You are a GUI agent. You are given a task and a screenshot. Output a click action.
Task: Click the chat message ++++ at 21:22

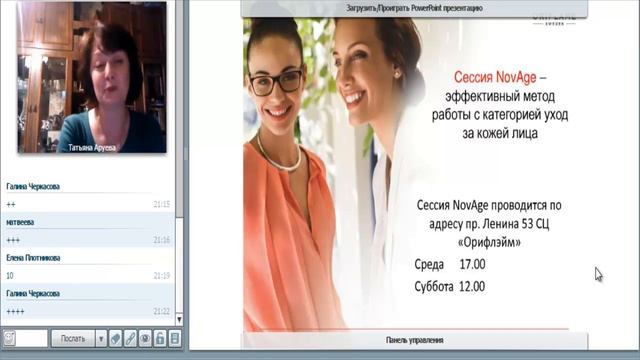coord(16,312)
